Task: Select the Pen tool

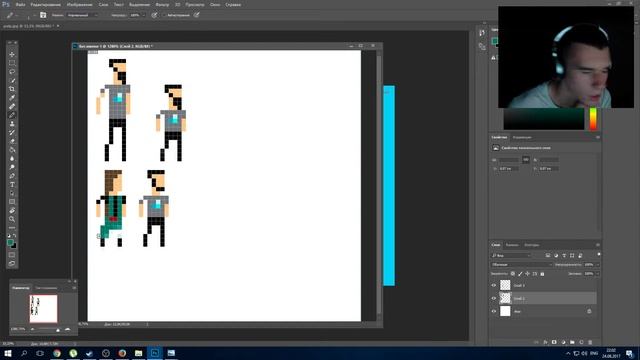Action: pyautogui.click(x=12, y=176)
